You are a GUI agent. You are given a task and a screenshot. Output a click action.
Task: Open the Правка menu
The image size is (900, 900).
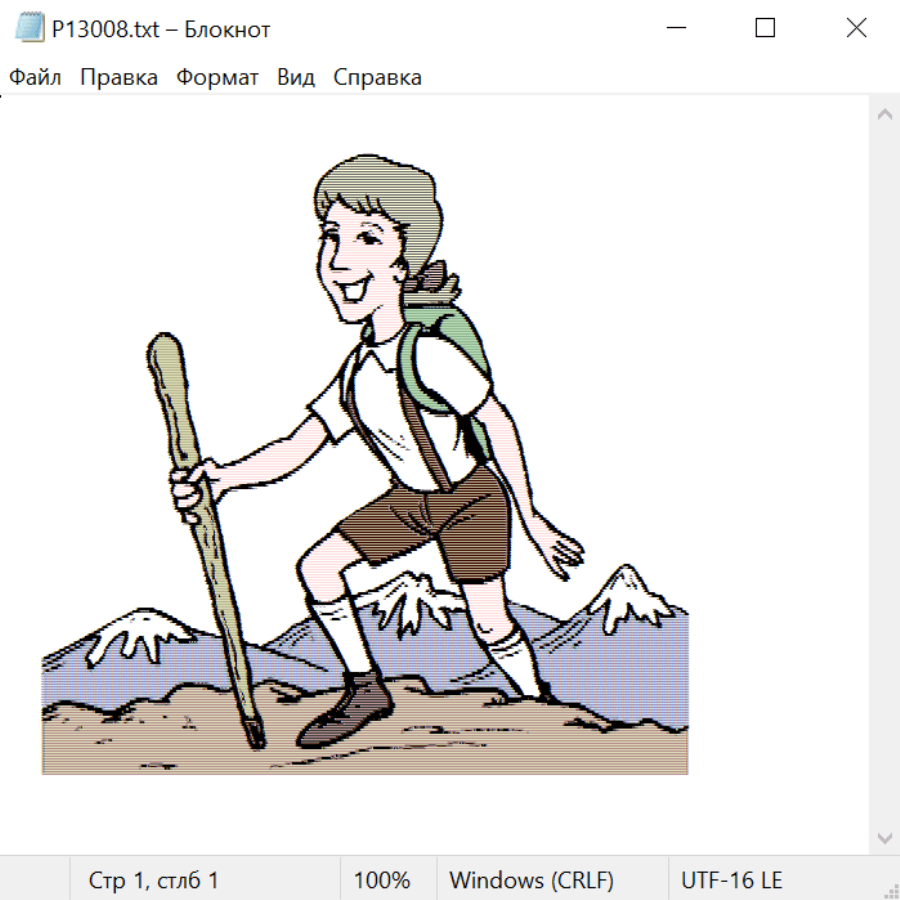(118, 78)
